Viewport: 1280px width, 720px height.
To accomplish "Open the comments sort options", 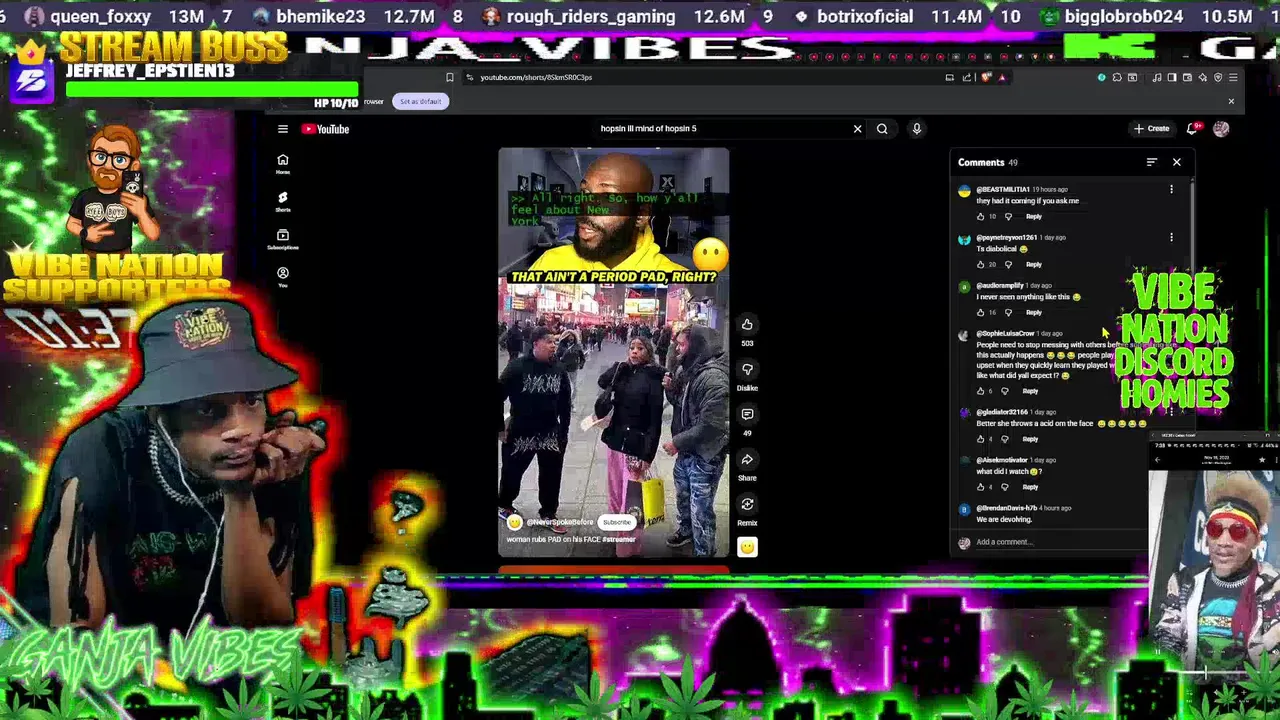I will pos(1152,162).
